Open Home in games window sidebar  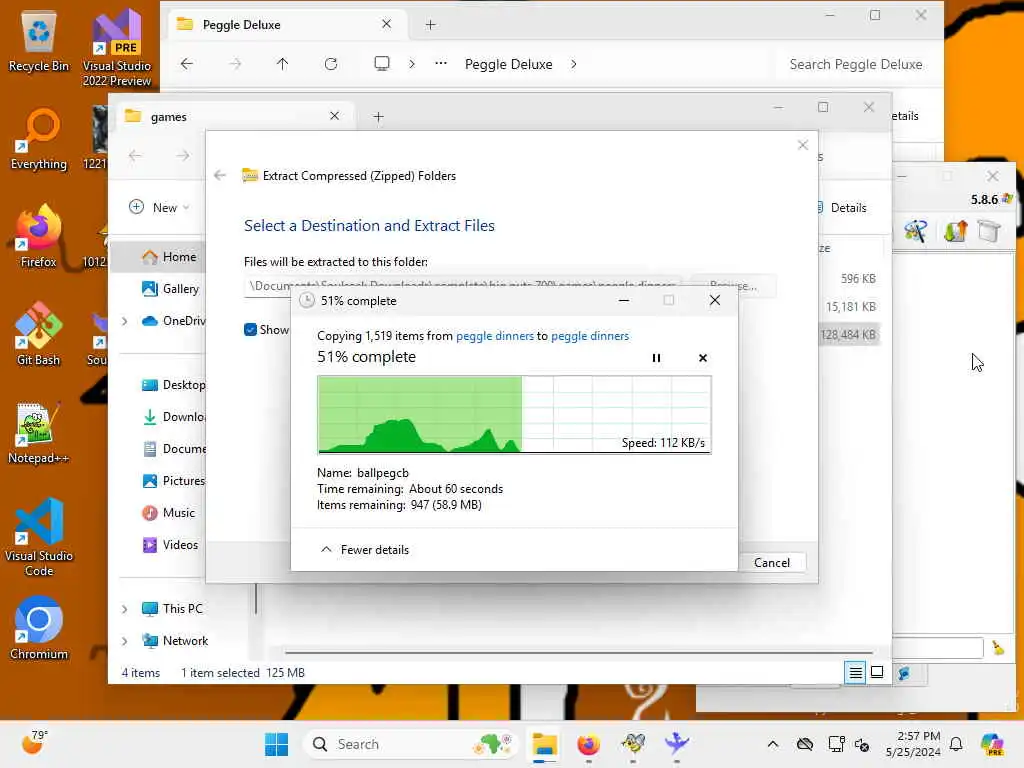tap(169, 257)
